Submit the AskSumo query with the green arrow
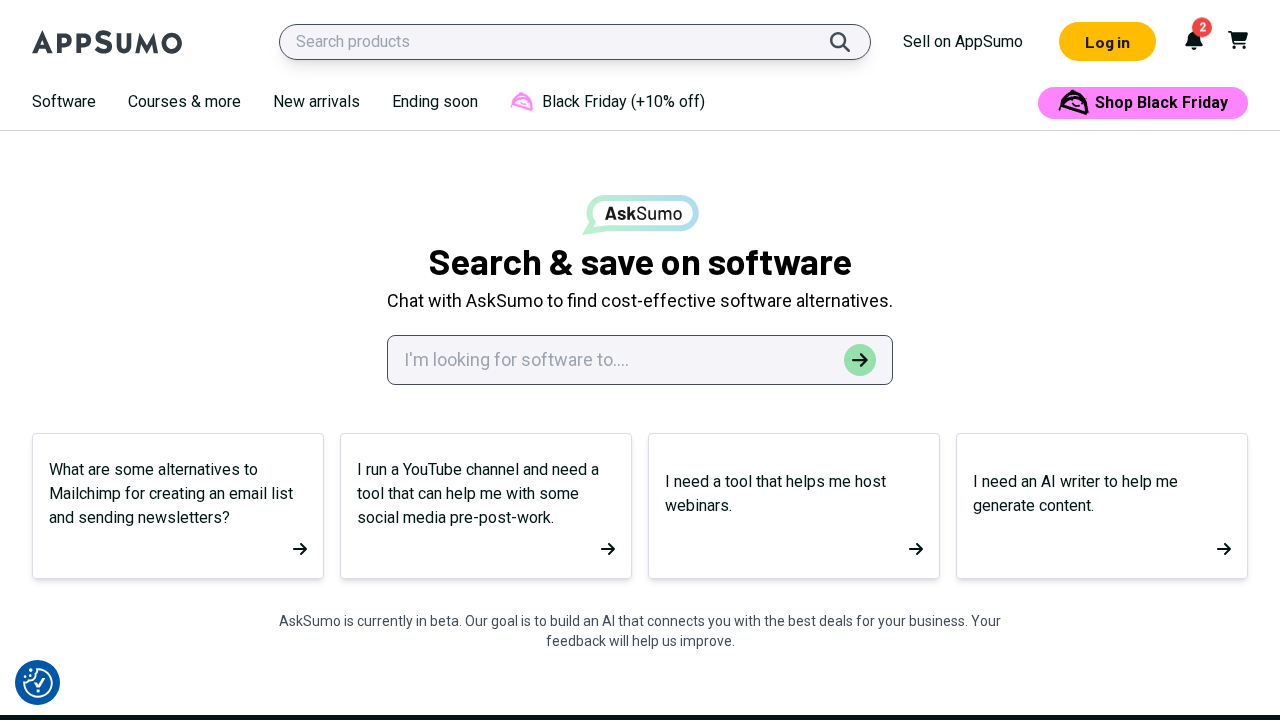Viewport: 1280px width, 720px height. coord(859,359)
